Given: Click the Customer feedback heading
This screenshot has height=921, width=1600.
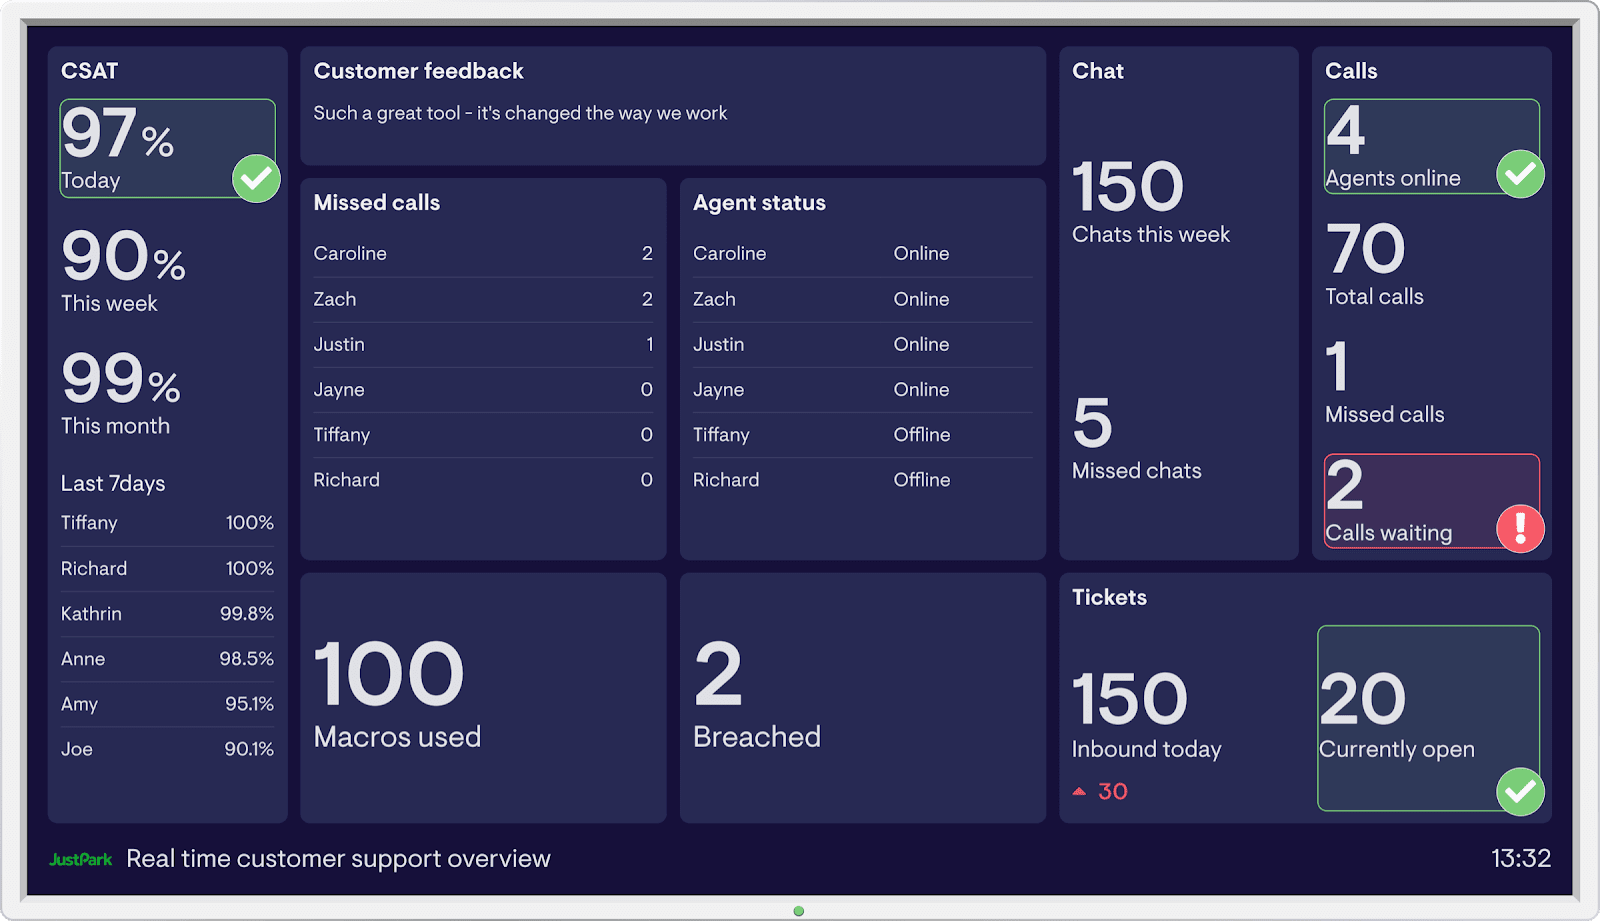Looking at the screenshot, I should (x=418, y=71).
